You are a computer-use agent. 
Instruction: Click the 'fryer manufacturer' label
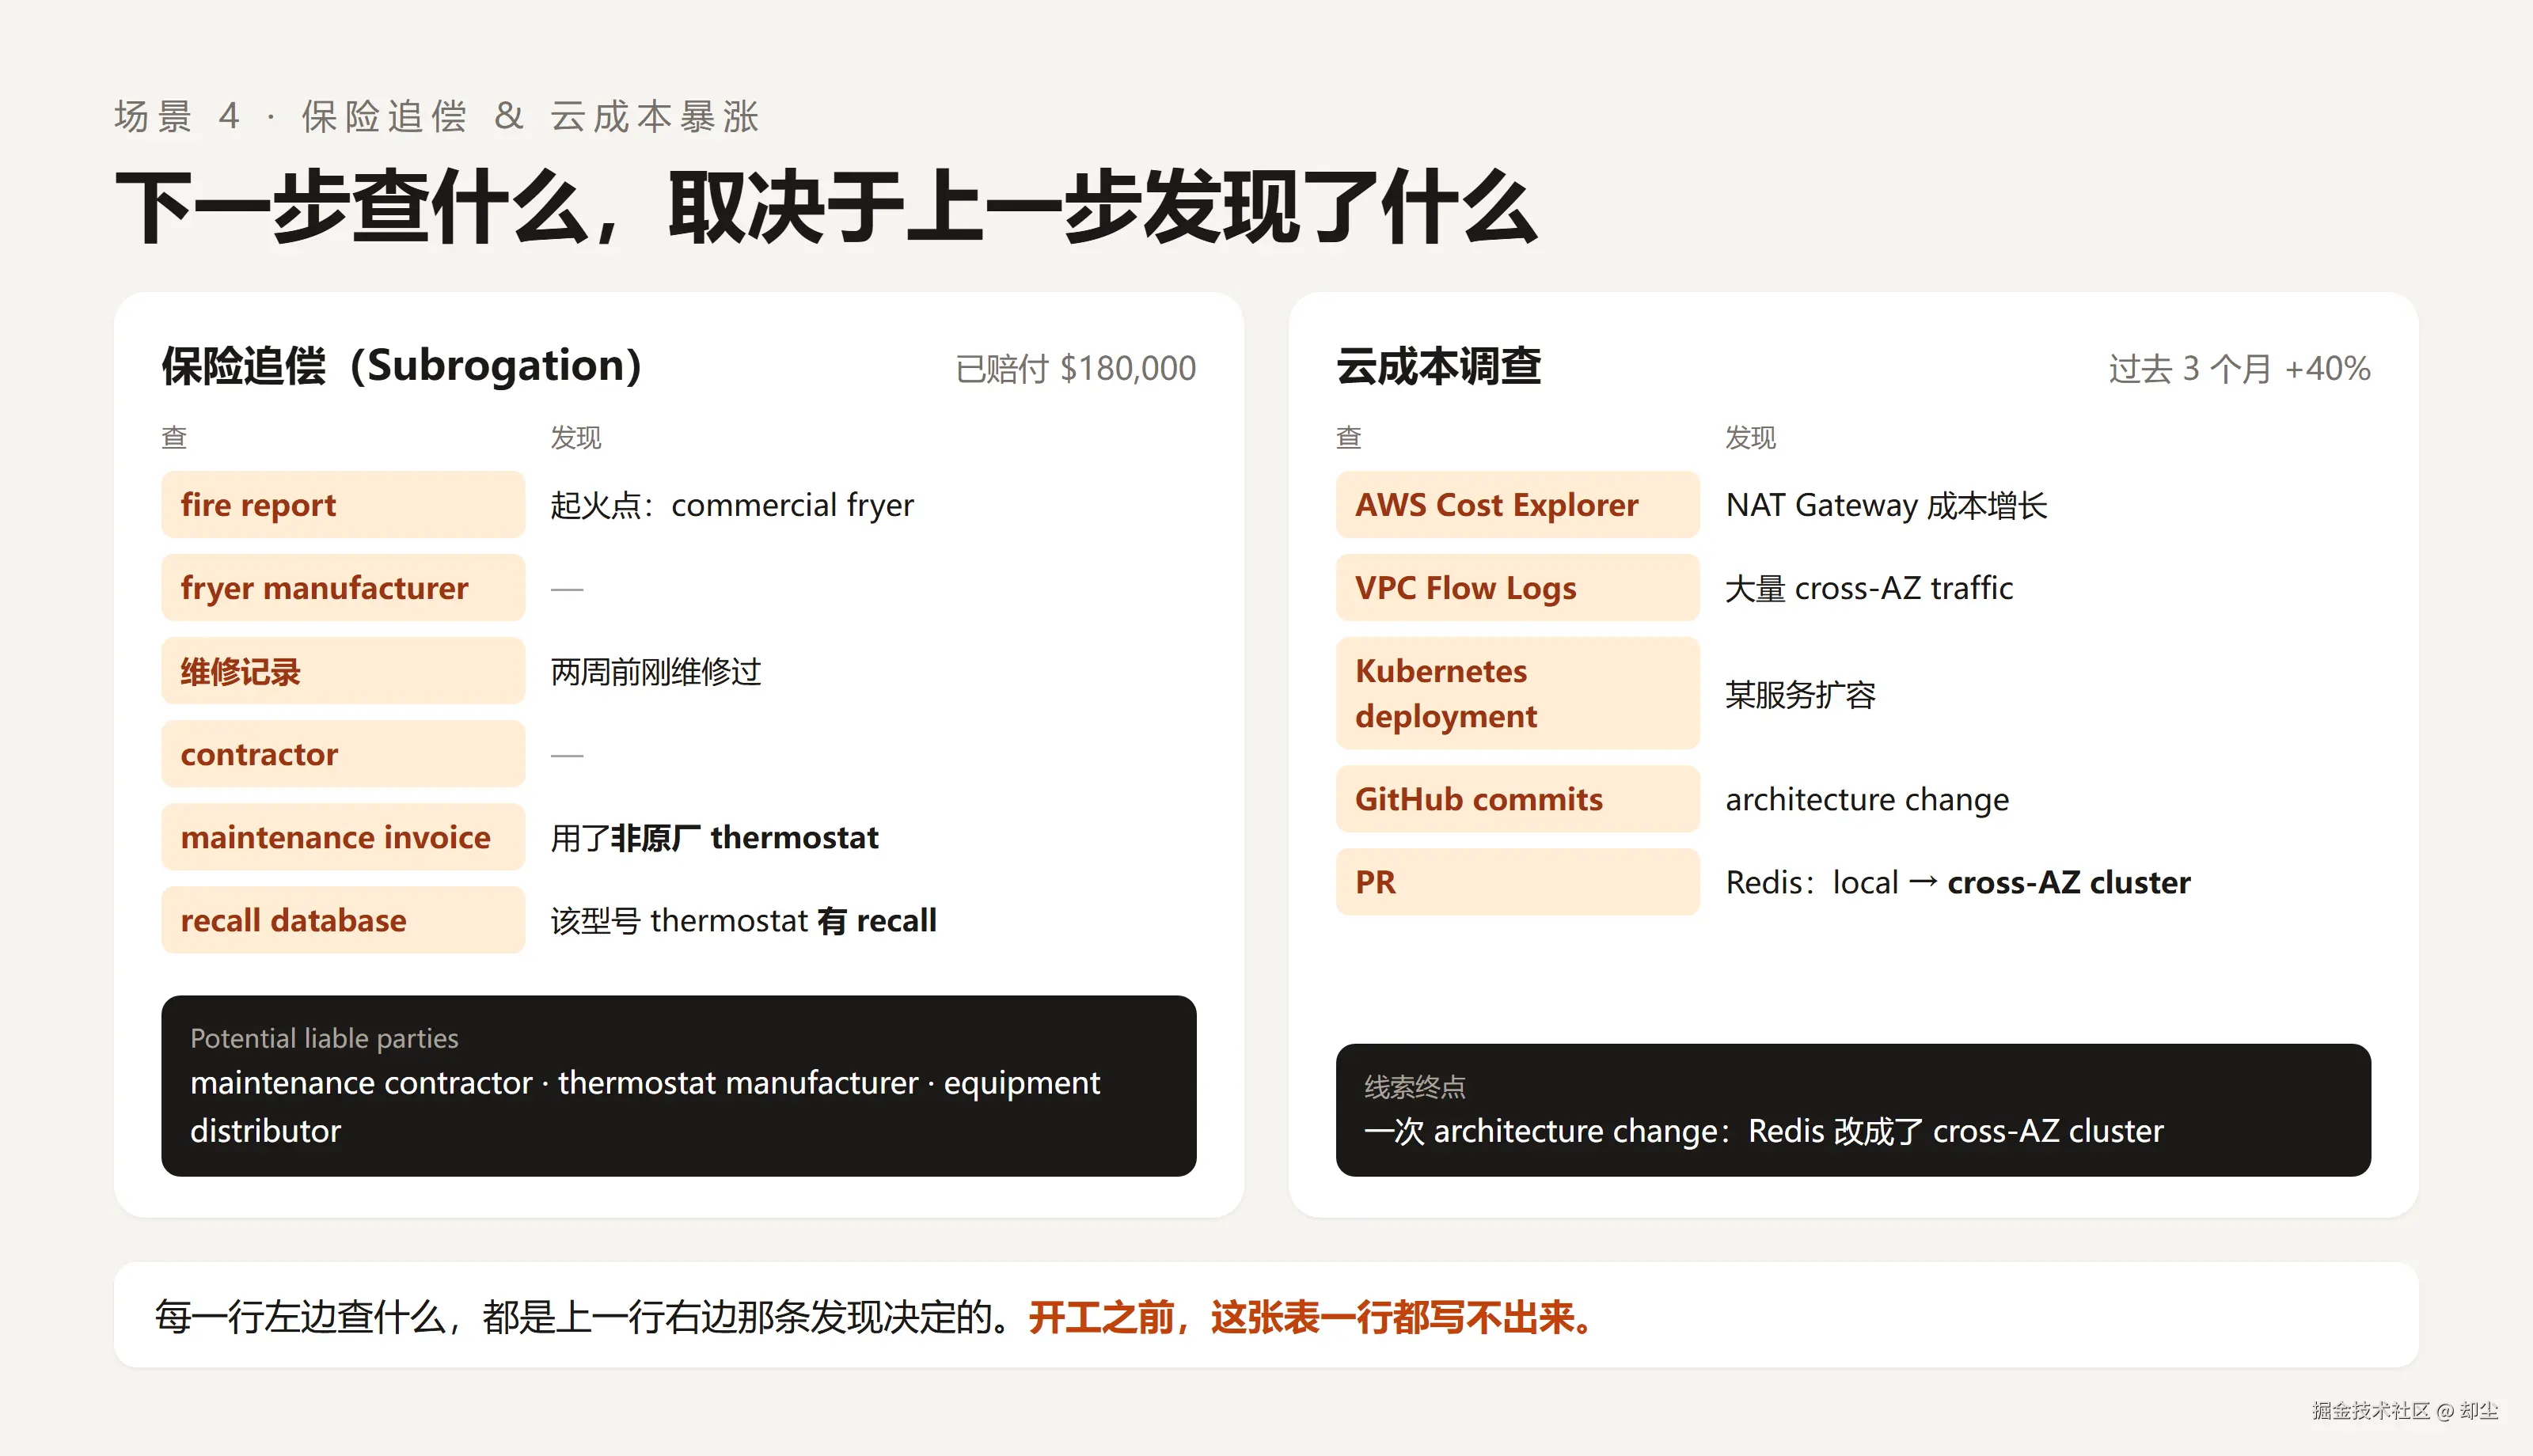click(342, 588)
